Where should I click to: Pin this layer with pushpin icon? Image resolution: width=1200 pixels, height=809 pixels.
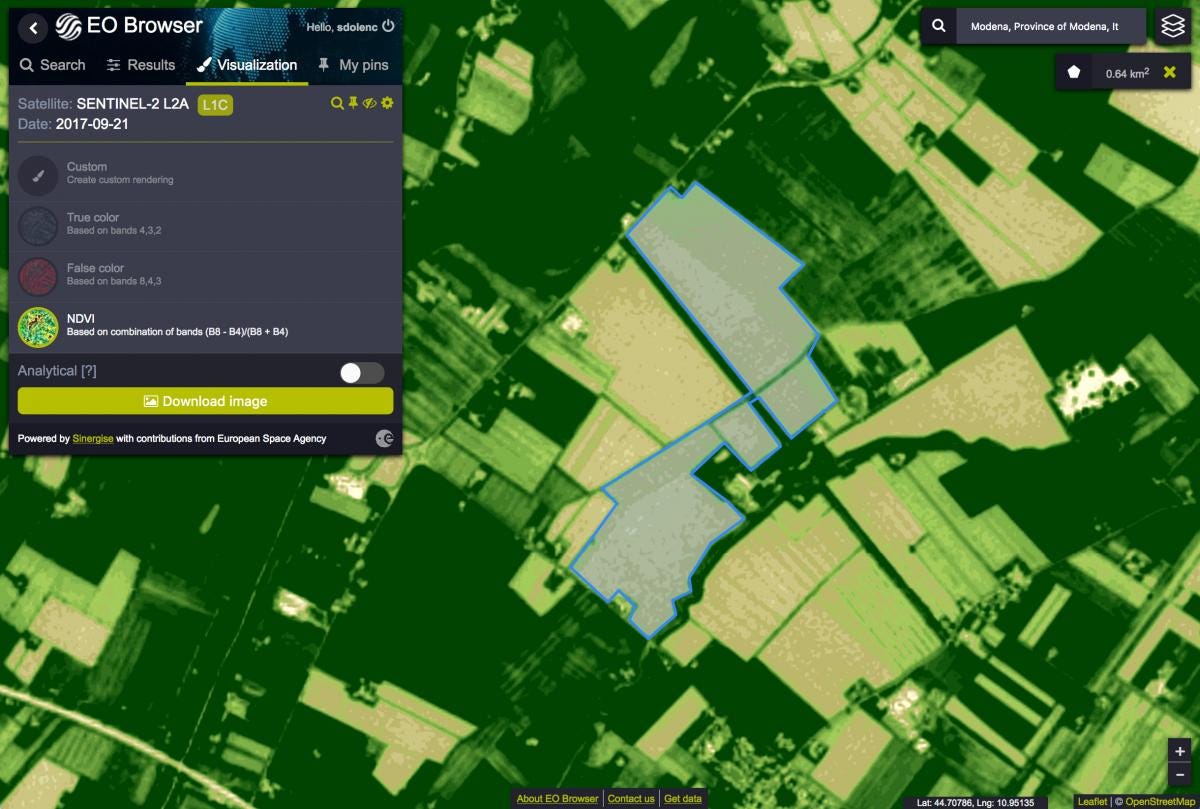coord(353,104)
